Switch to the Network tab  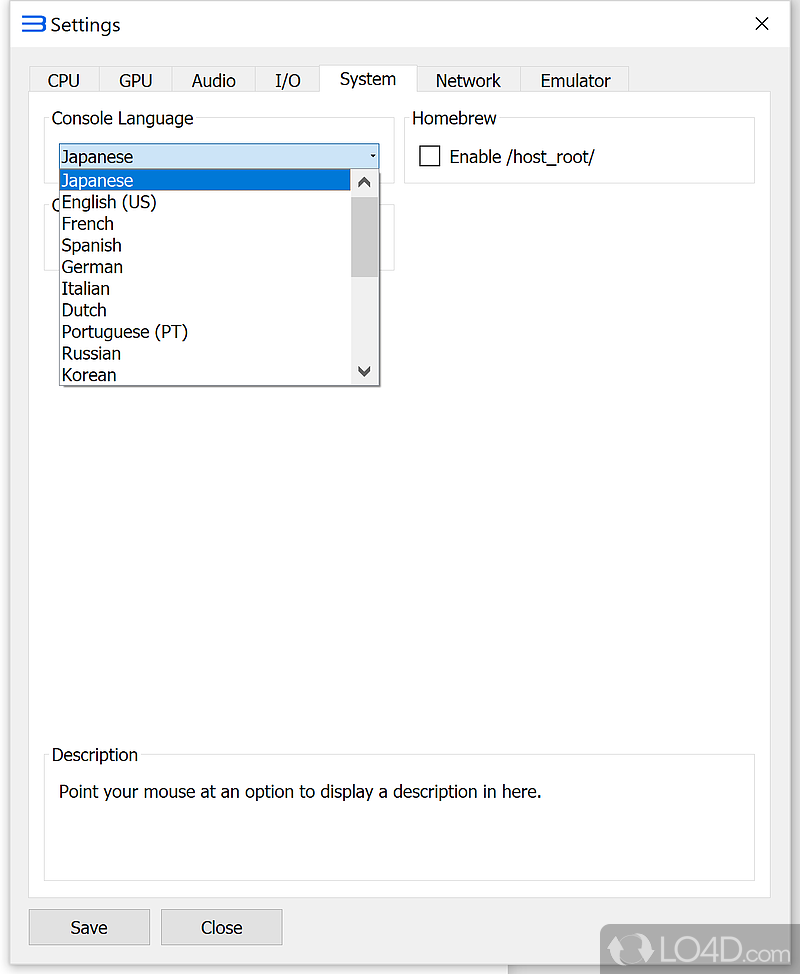click(468, 80)
